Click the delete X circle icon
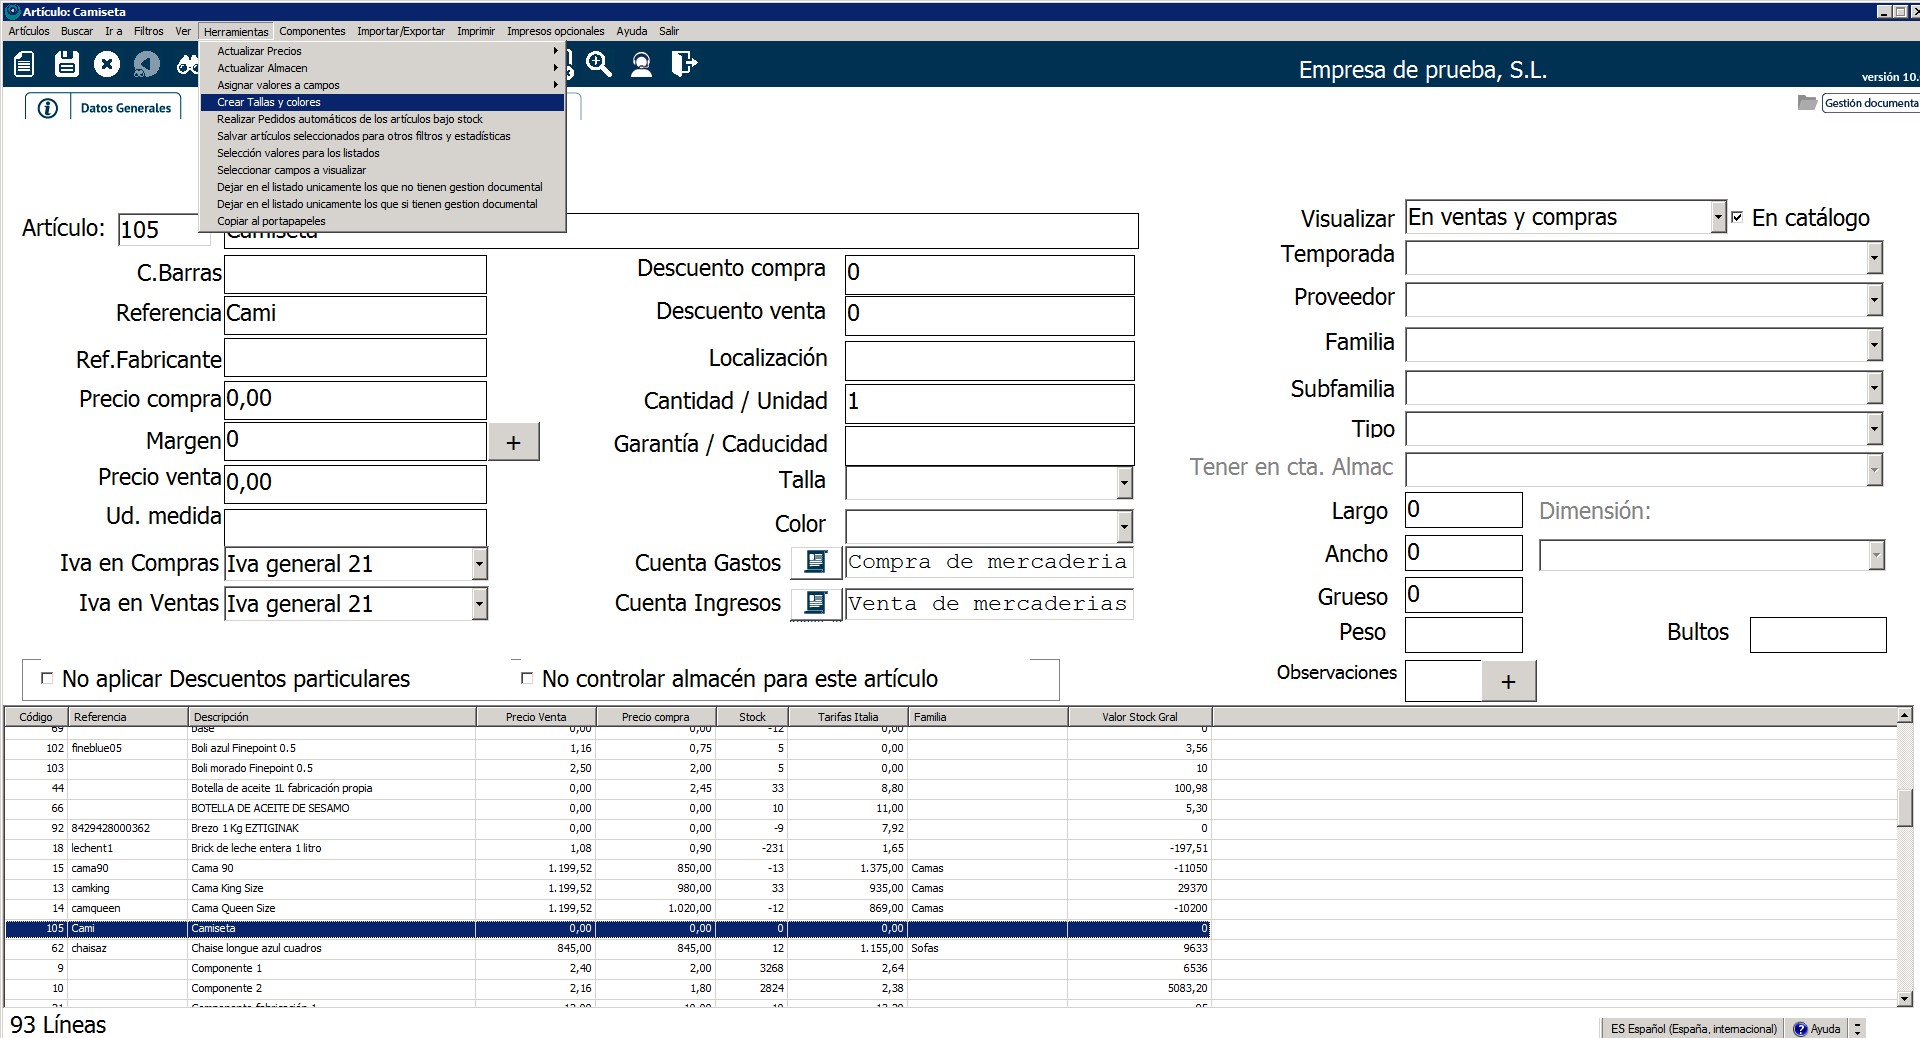The height and width of the screenshot is (1038, 1920). tap(107, 65)
